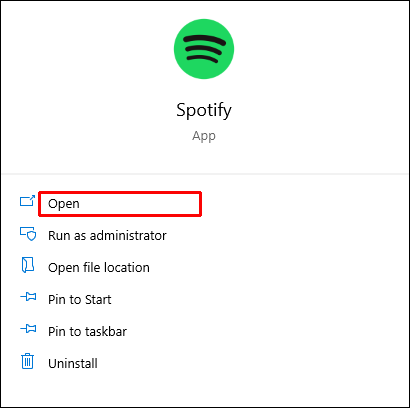Click the Spotify app name text
Image resolution: width=410 pixels, height=408 pixels.
point(204,110)
